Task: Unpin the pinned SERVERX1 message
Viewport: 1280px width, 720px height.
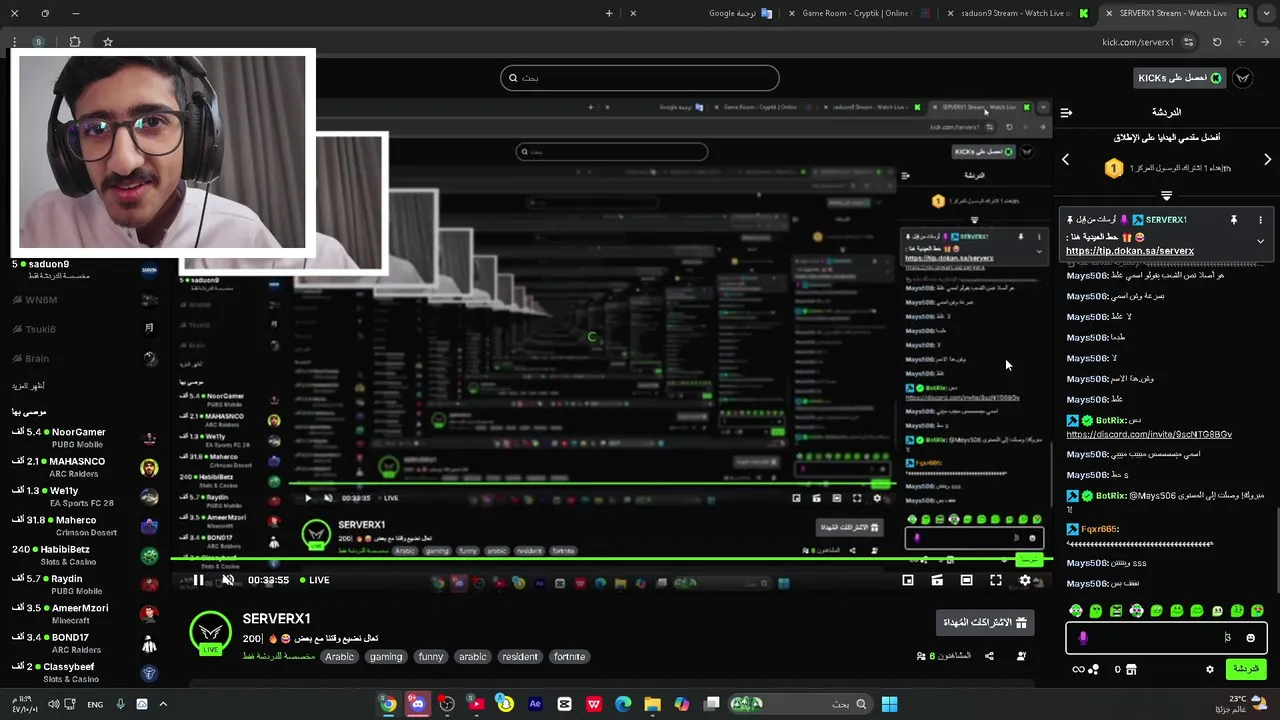Action: [1234, 220]
